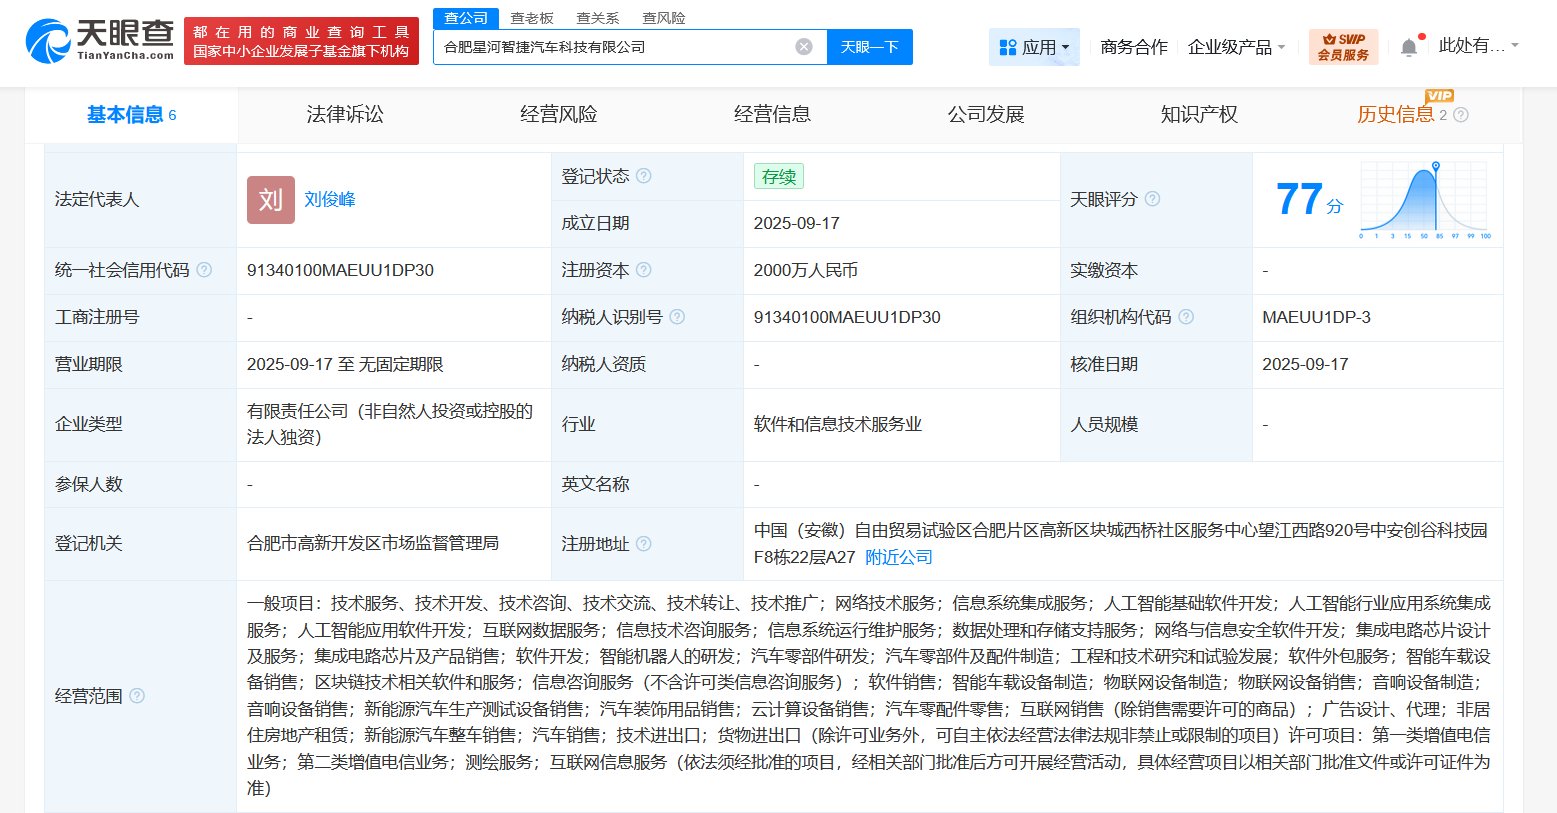The height and width of the screenshot is (813, 1557).
Task: Click the 天眼一下 search button
Action: [x=869, y=46]
